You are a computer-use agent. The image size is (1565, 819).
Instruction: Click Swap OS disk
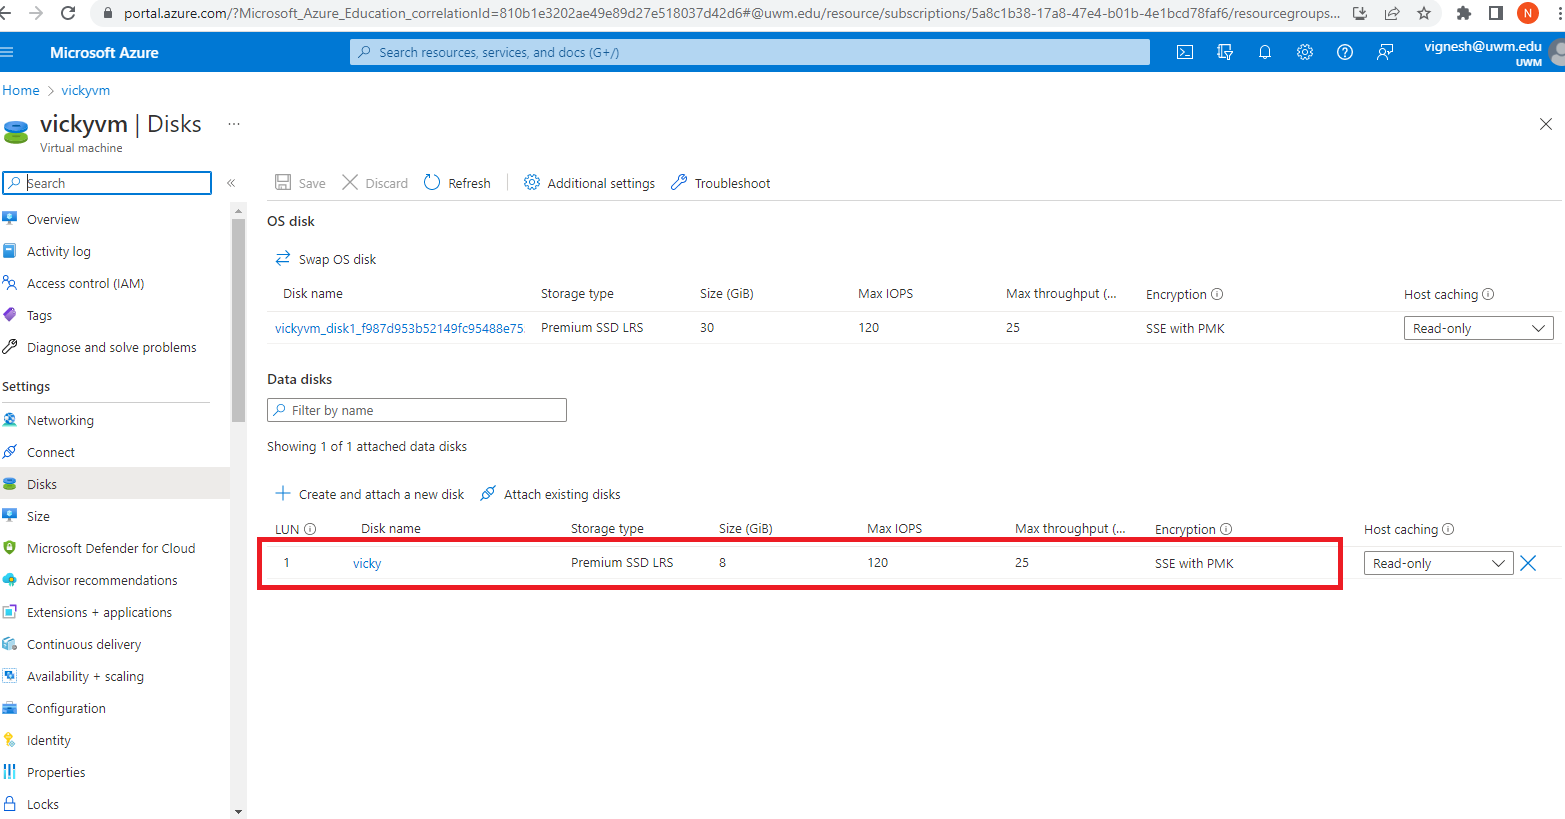pyautogui.click(x=325, y=258)
